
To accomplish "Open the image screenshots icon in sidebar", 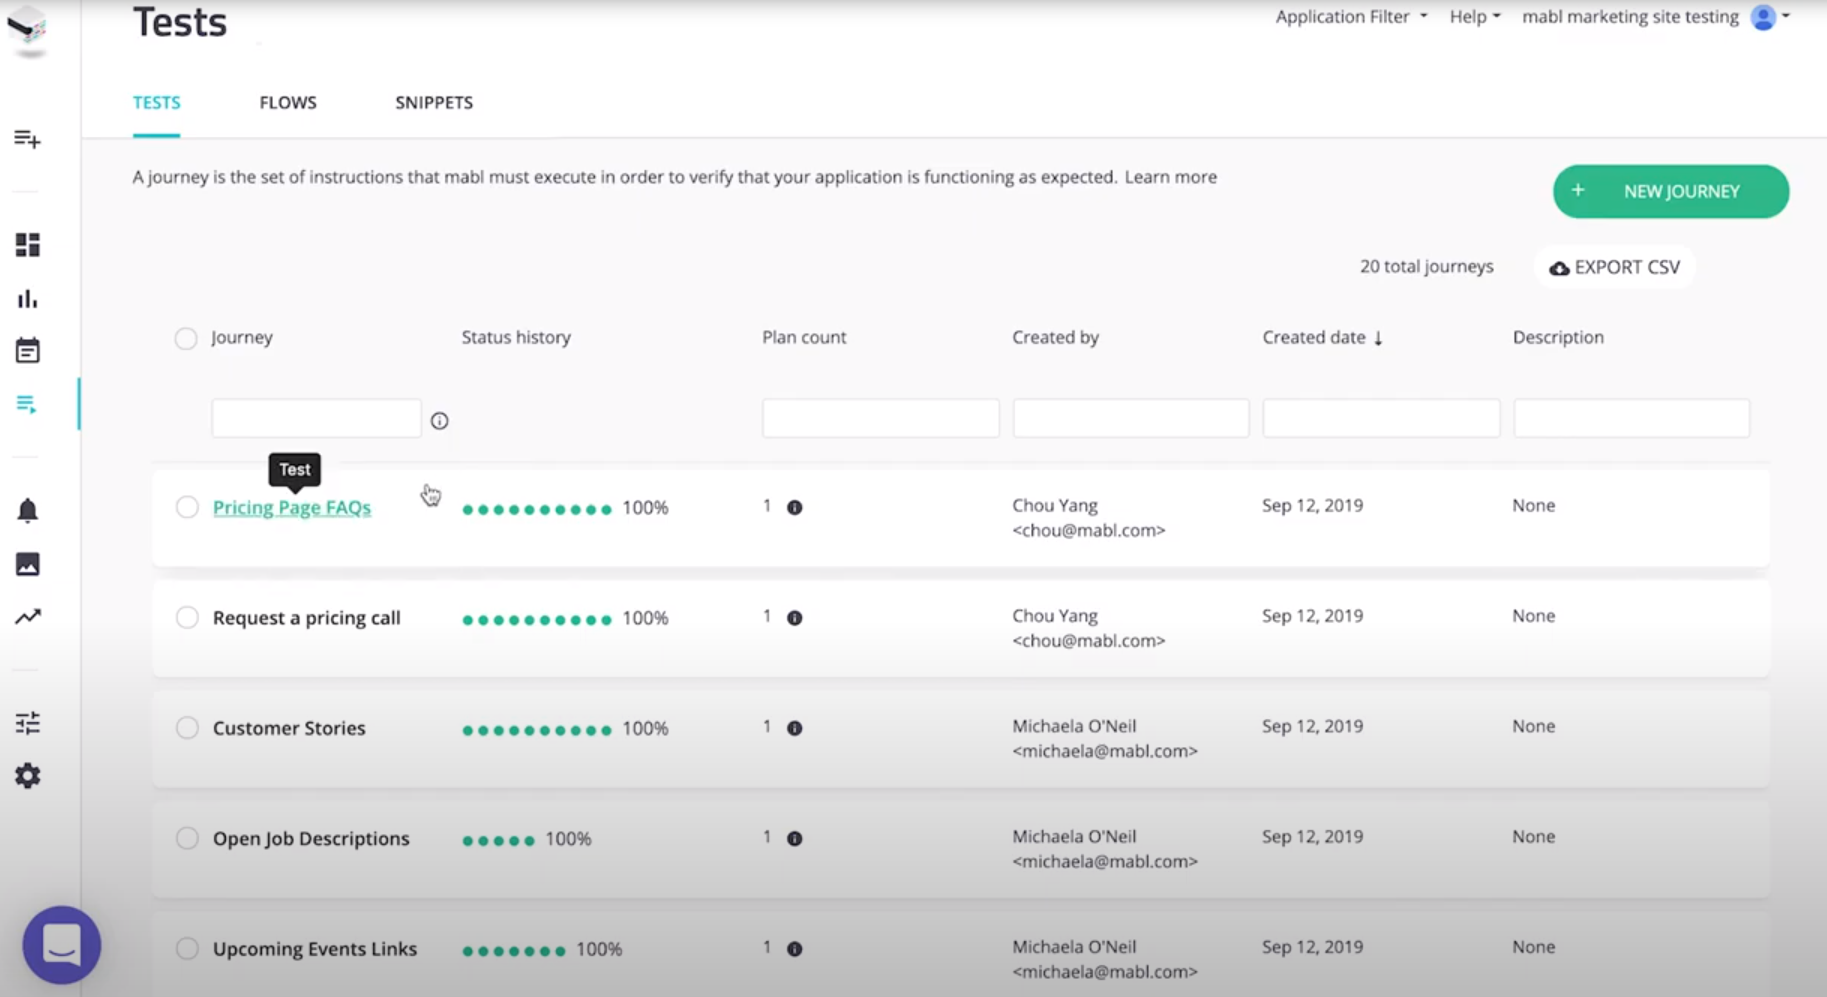I will point(28,564).
